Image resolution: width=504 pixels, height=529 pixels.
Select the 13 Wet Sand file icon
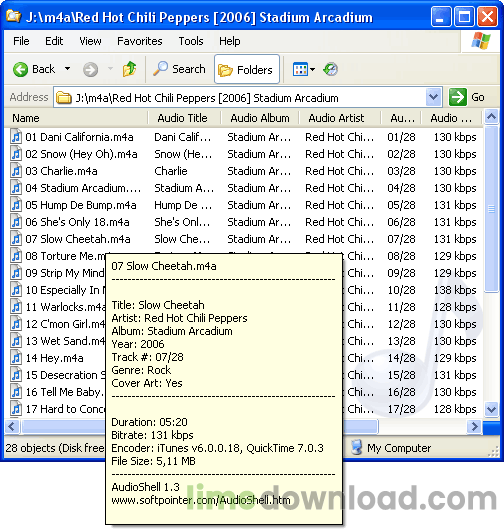16,340
